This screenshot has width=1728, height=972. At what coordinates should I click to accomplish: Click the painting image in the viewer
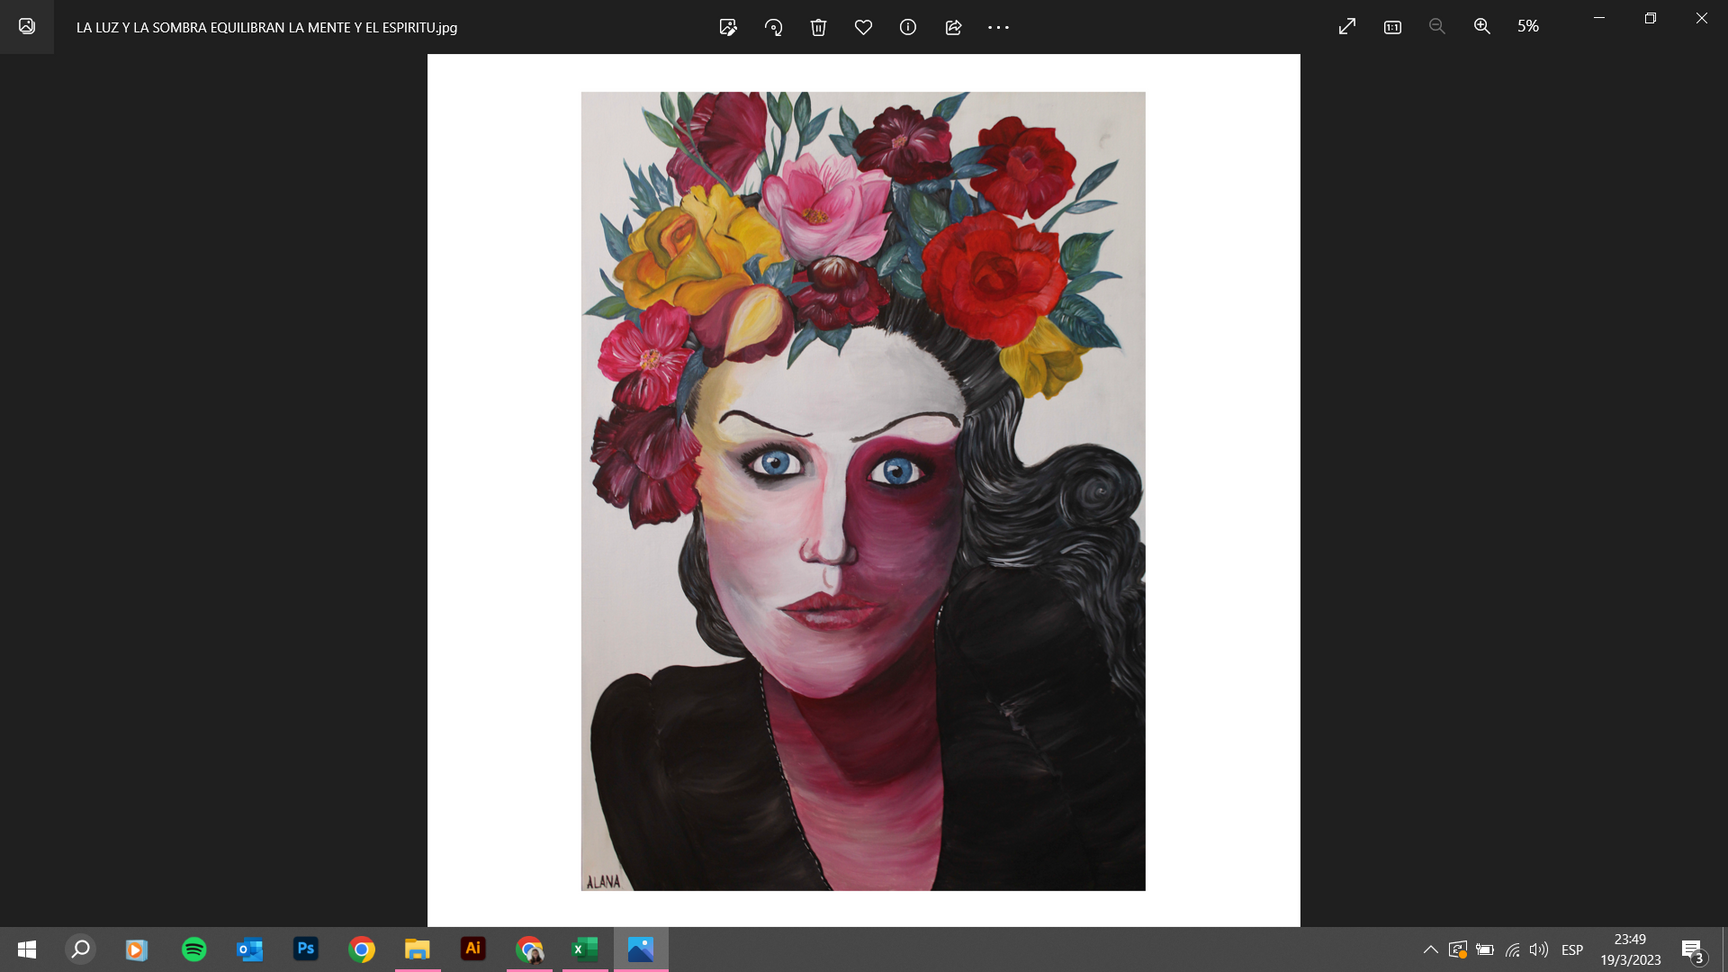click(x=863, y=490)
